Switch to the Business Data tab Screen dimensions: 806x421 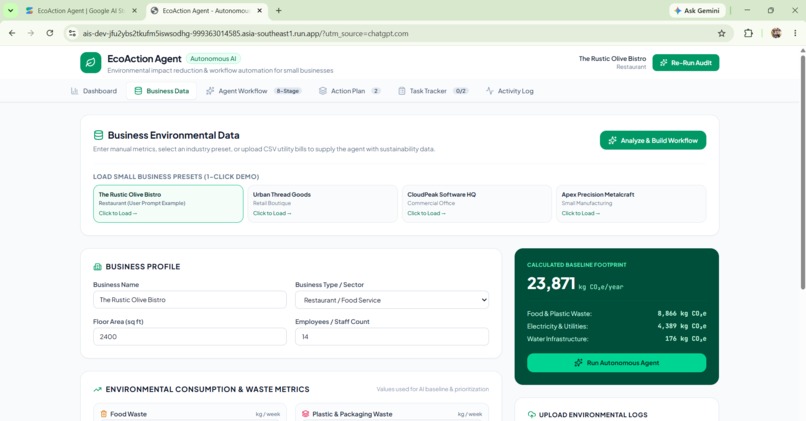point(161,91)
